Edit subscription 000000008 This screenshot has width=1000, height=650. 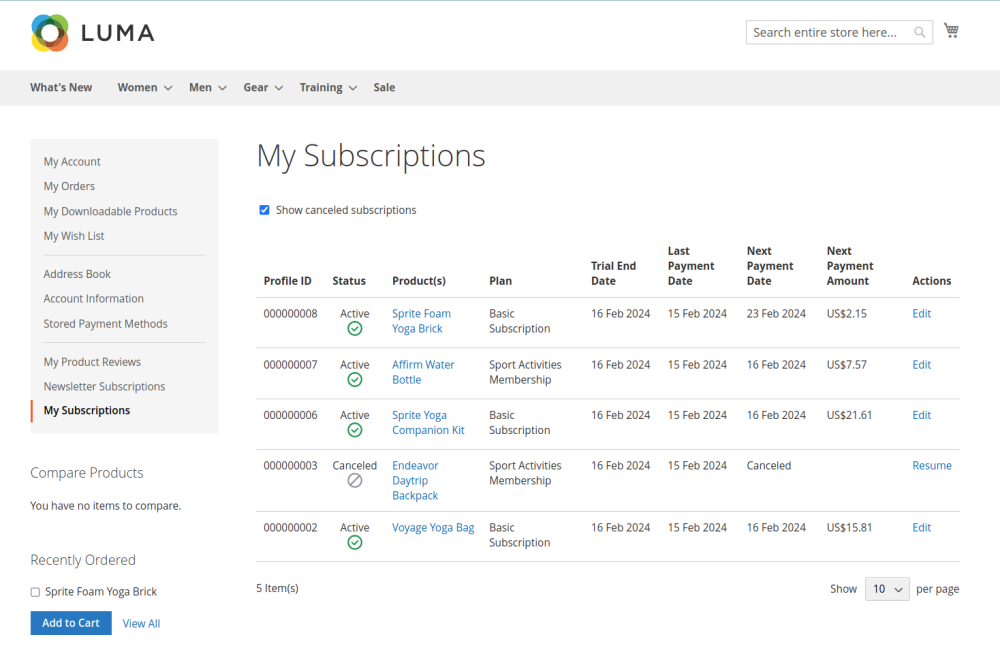[922, 313]
